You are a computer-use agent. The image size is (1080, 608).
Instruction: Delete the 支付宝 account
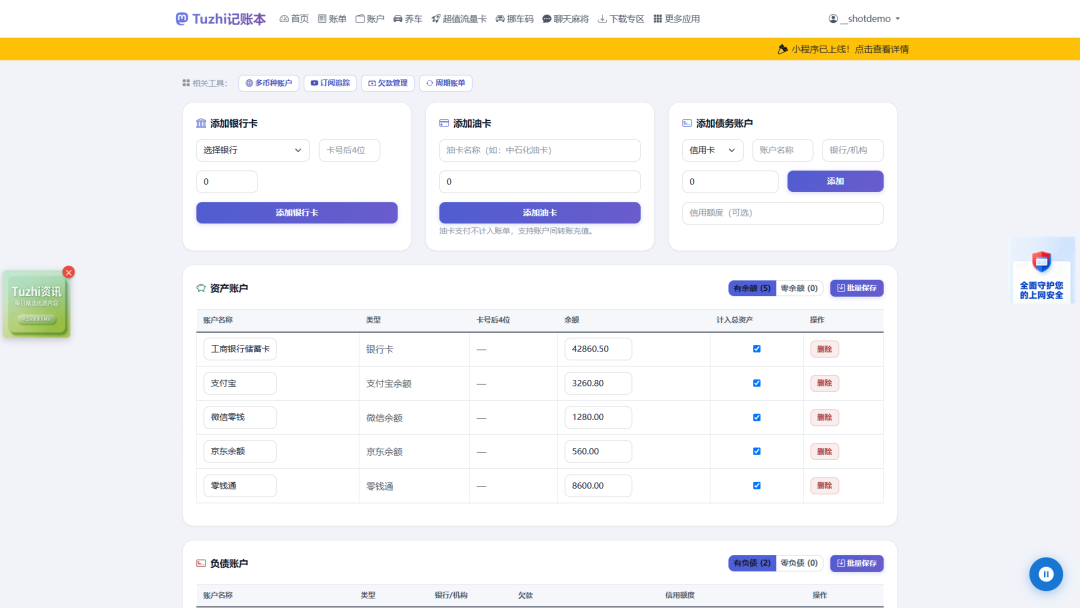pos(824,383)
